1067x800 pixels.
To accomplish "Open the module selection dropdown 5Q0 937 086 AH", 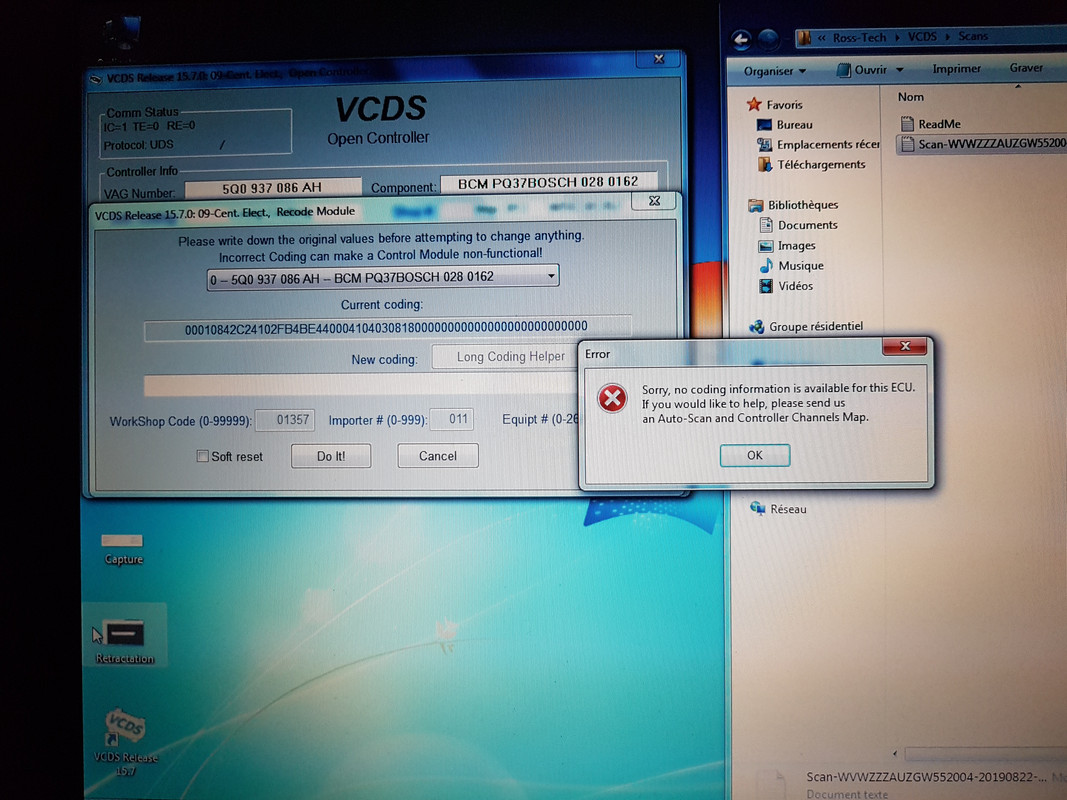I will coord(383,277).
